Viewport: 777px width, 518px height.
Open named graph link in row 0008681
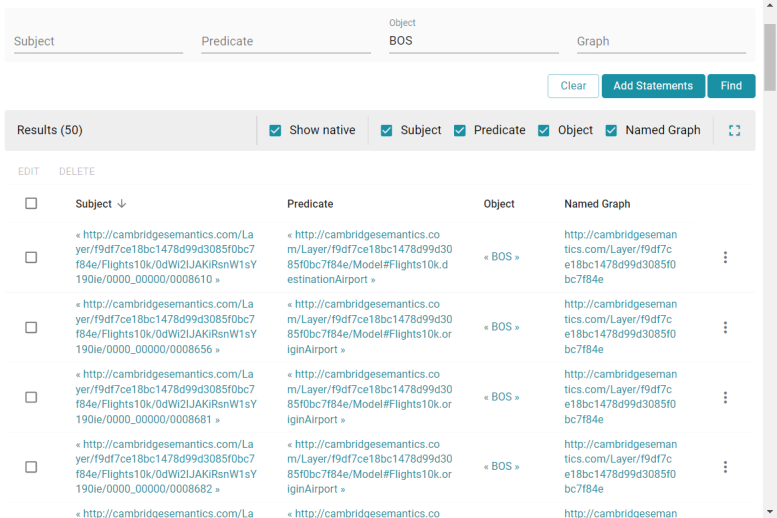(620, 397)
